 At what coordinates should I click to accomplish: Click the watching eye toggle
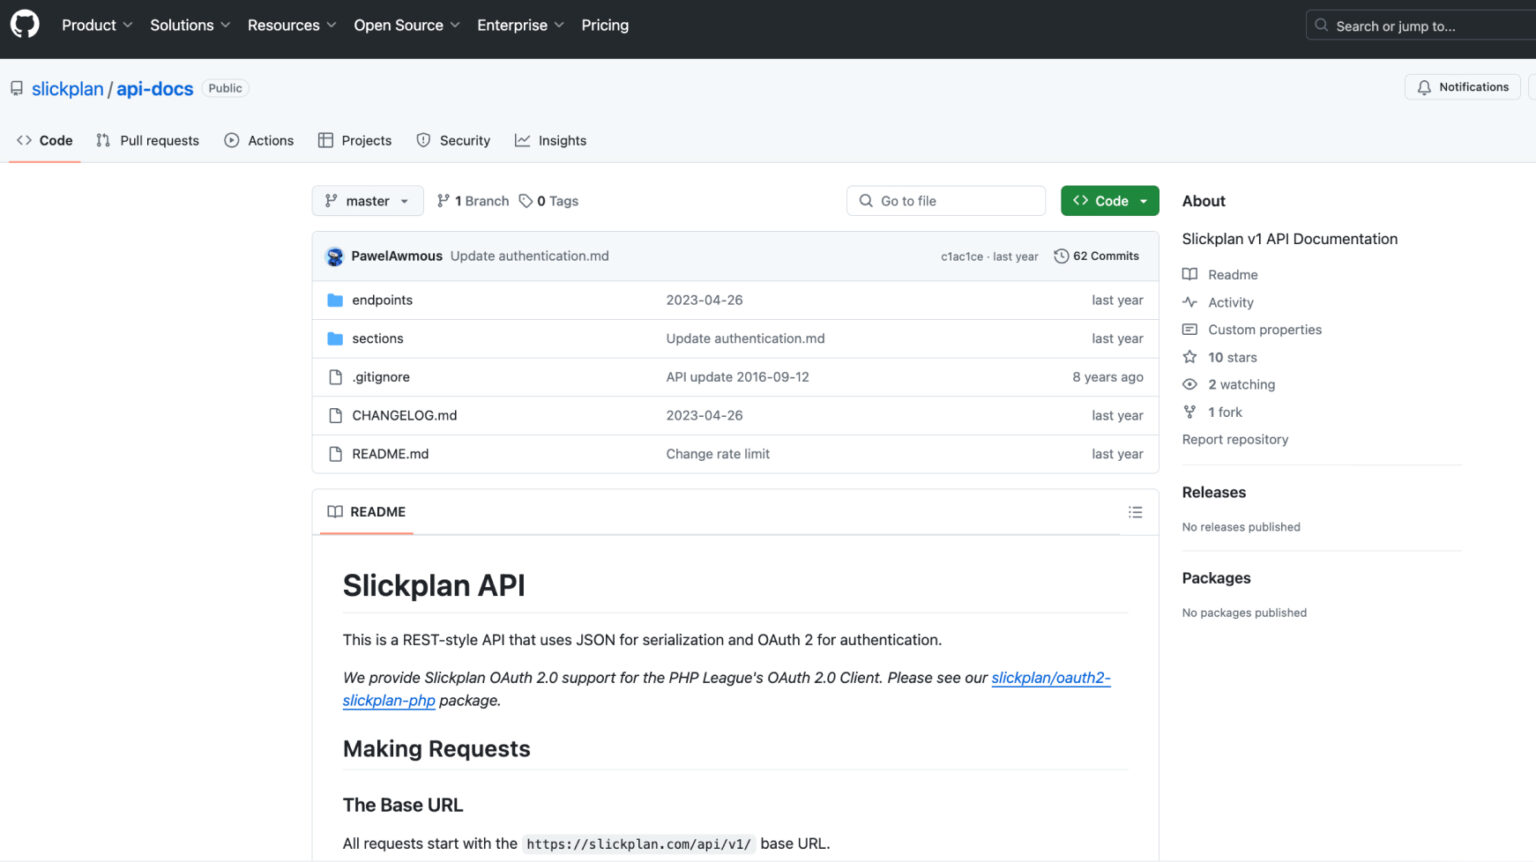point(1189,384)
